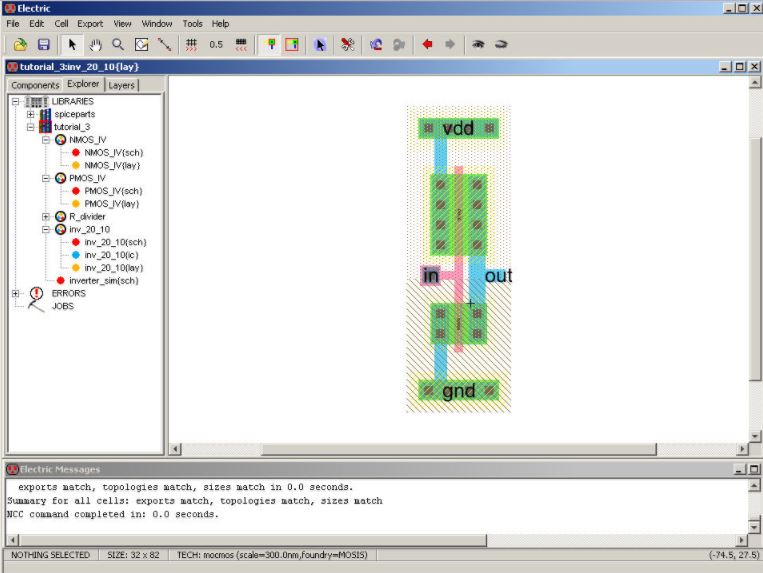Toggle the select objects mode button
This screenshot has height=573, width=763.
268,44
